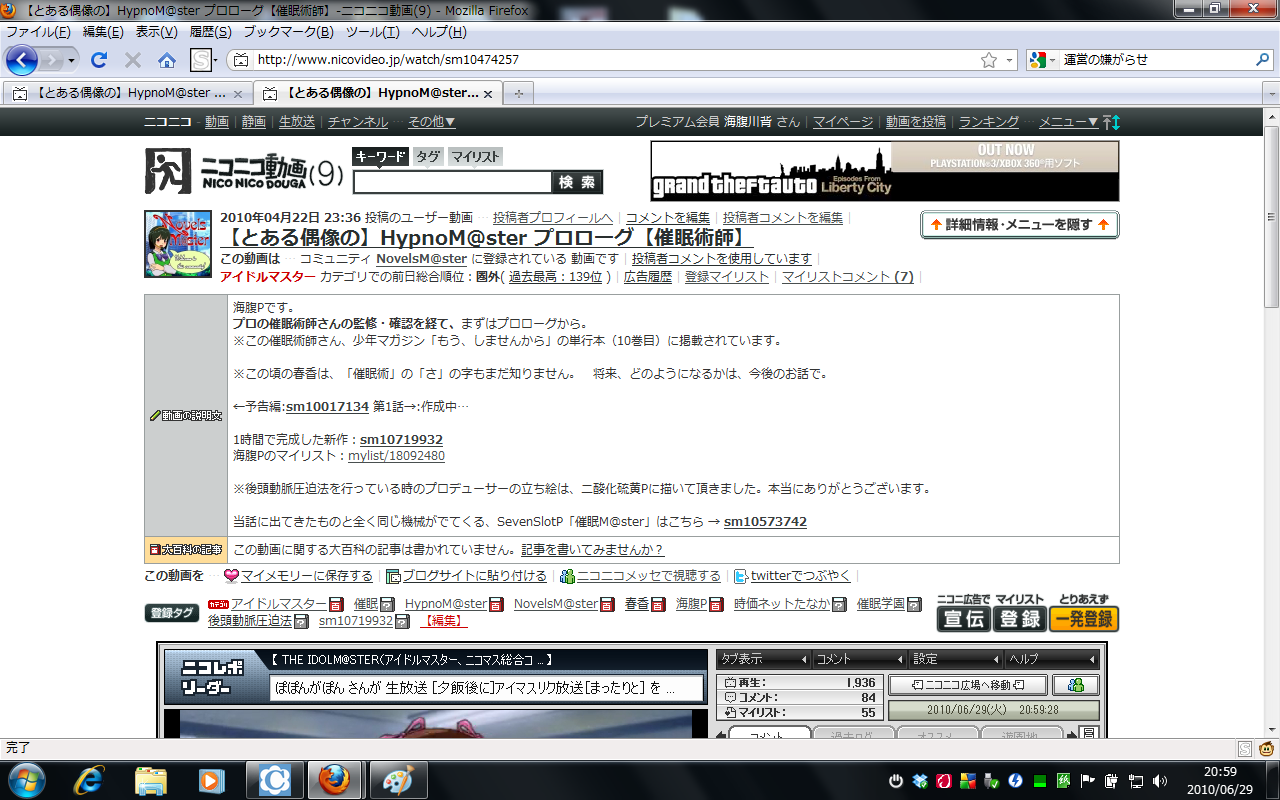Click the keyword search text field
The width and height of the screenshot is (1280, 800).
point(452,182)
